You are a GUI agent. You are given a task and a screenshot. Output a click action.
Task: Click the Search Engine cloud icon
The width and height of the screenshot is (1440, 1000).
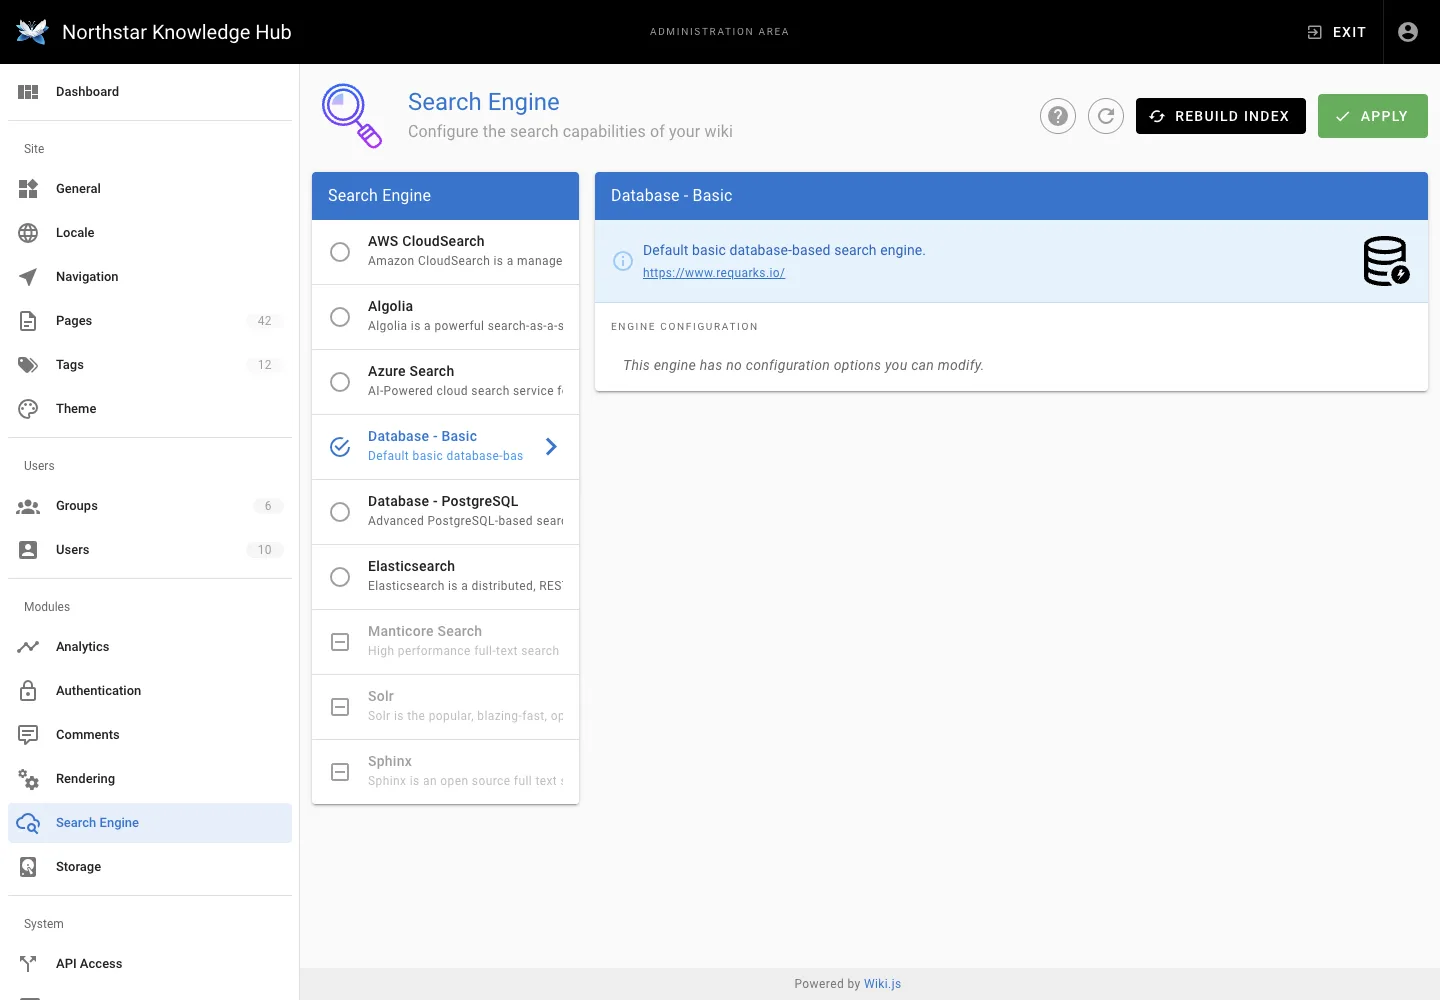click(28, 823)
